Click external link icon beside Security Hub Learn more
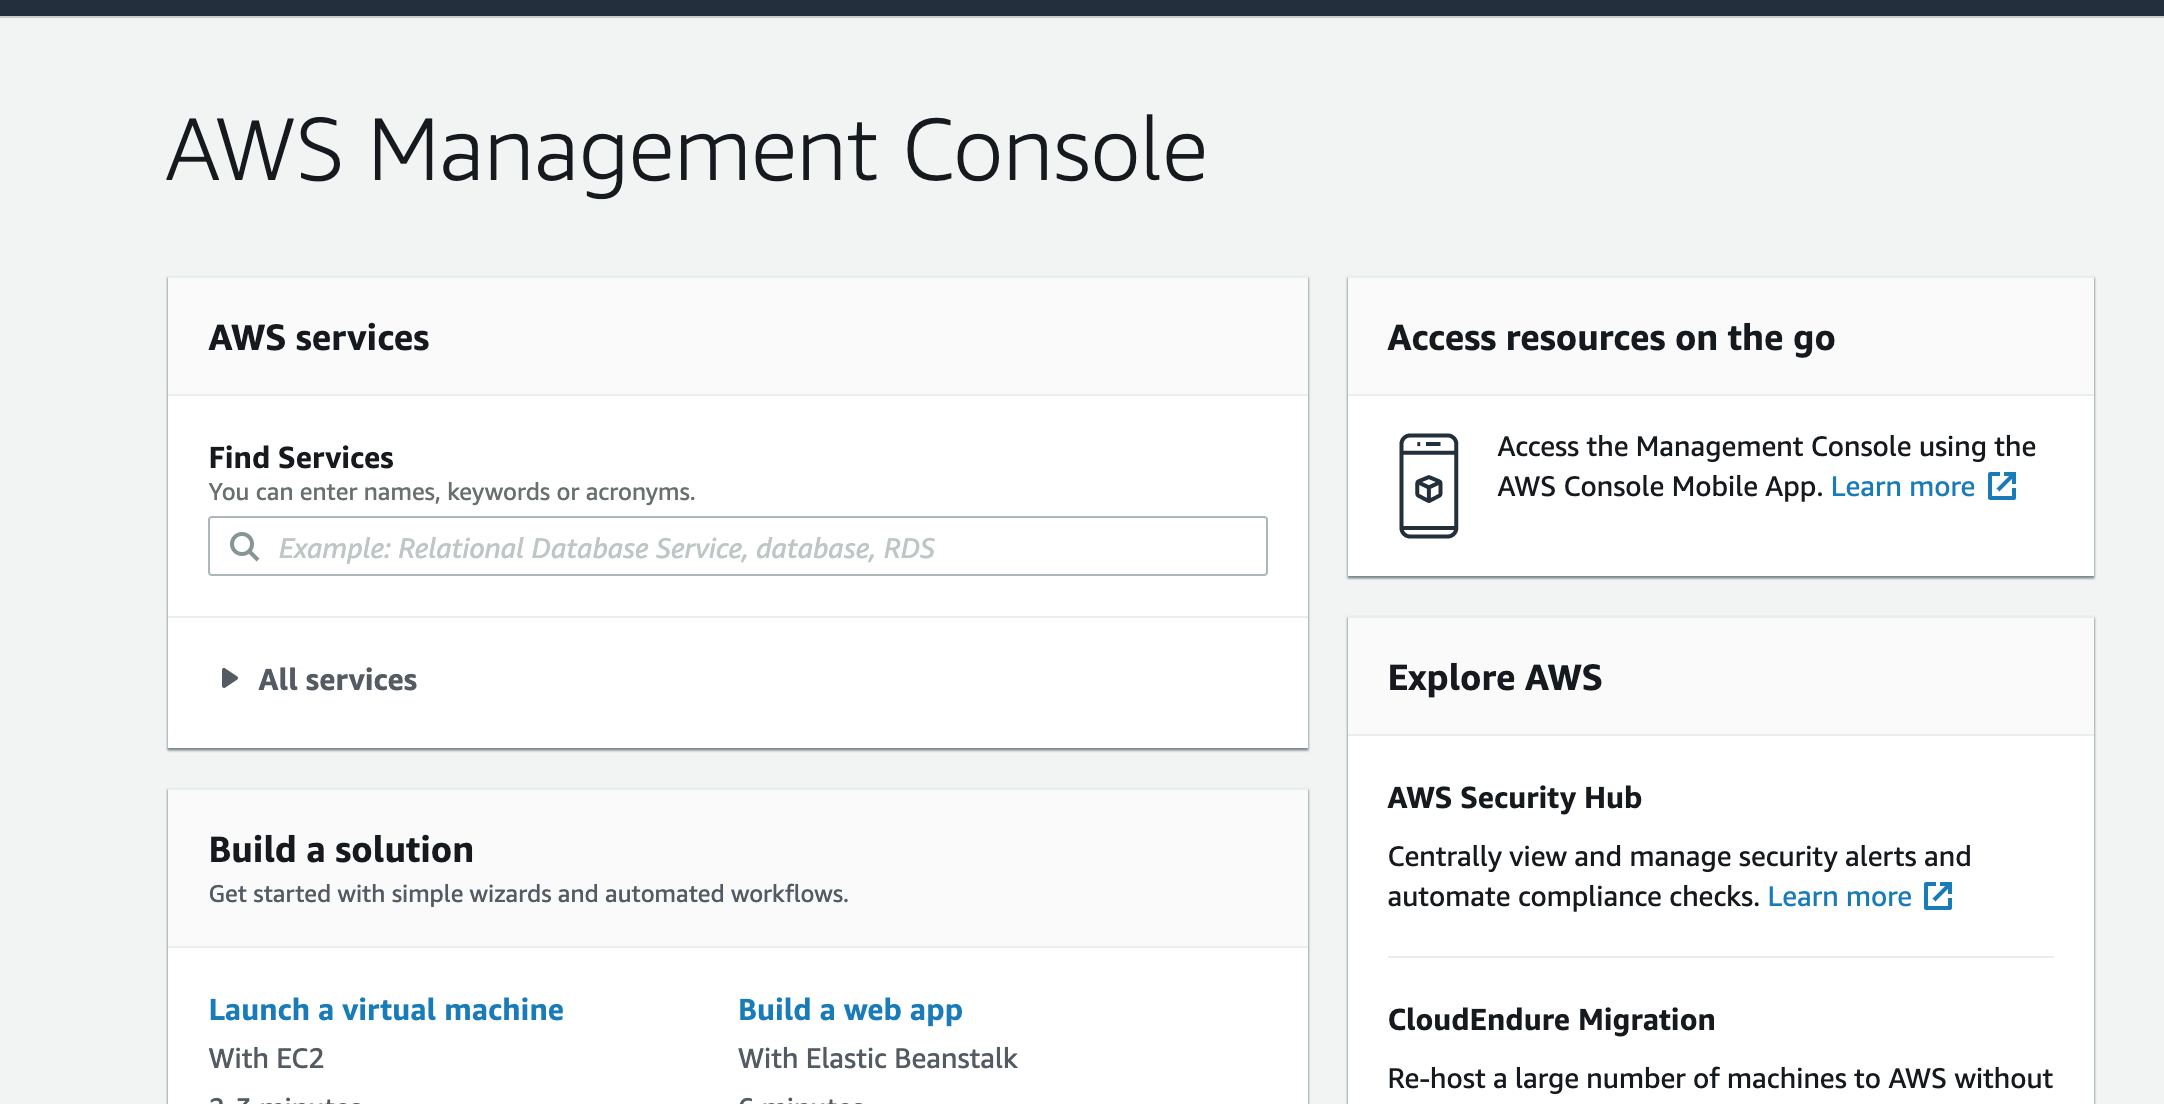The height and width of the screenshot is (1104, 2164). tap(1938, 896)
